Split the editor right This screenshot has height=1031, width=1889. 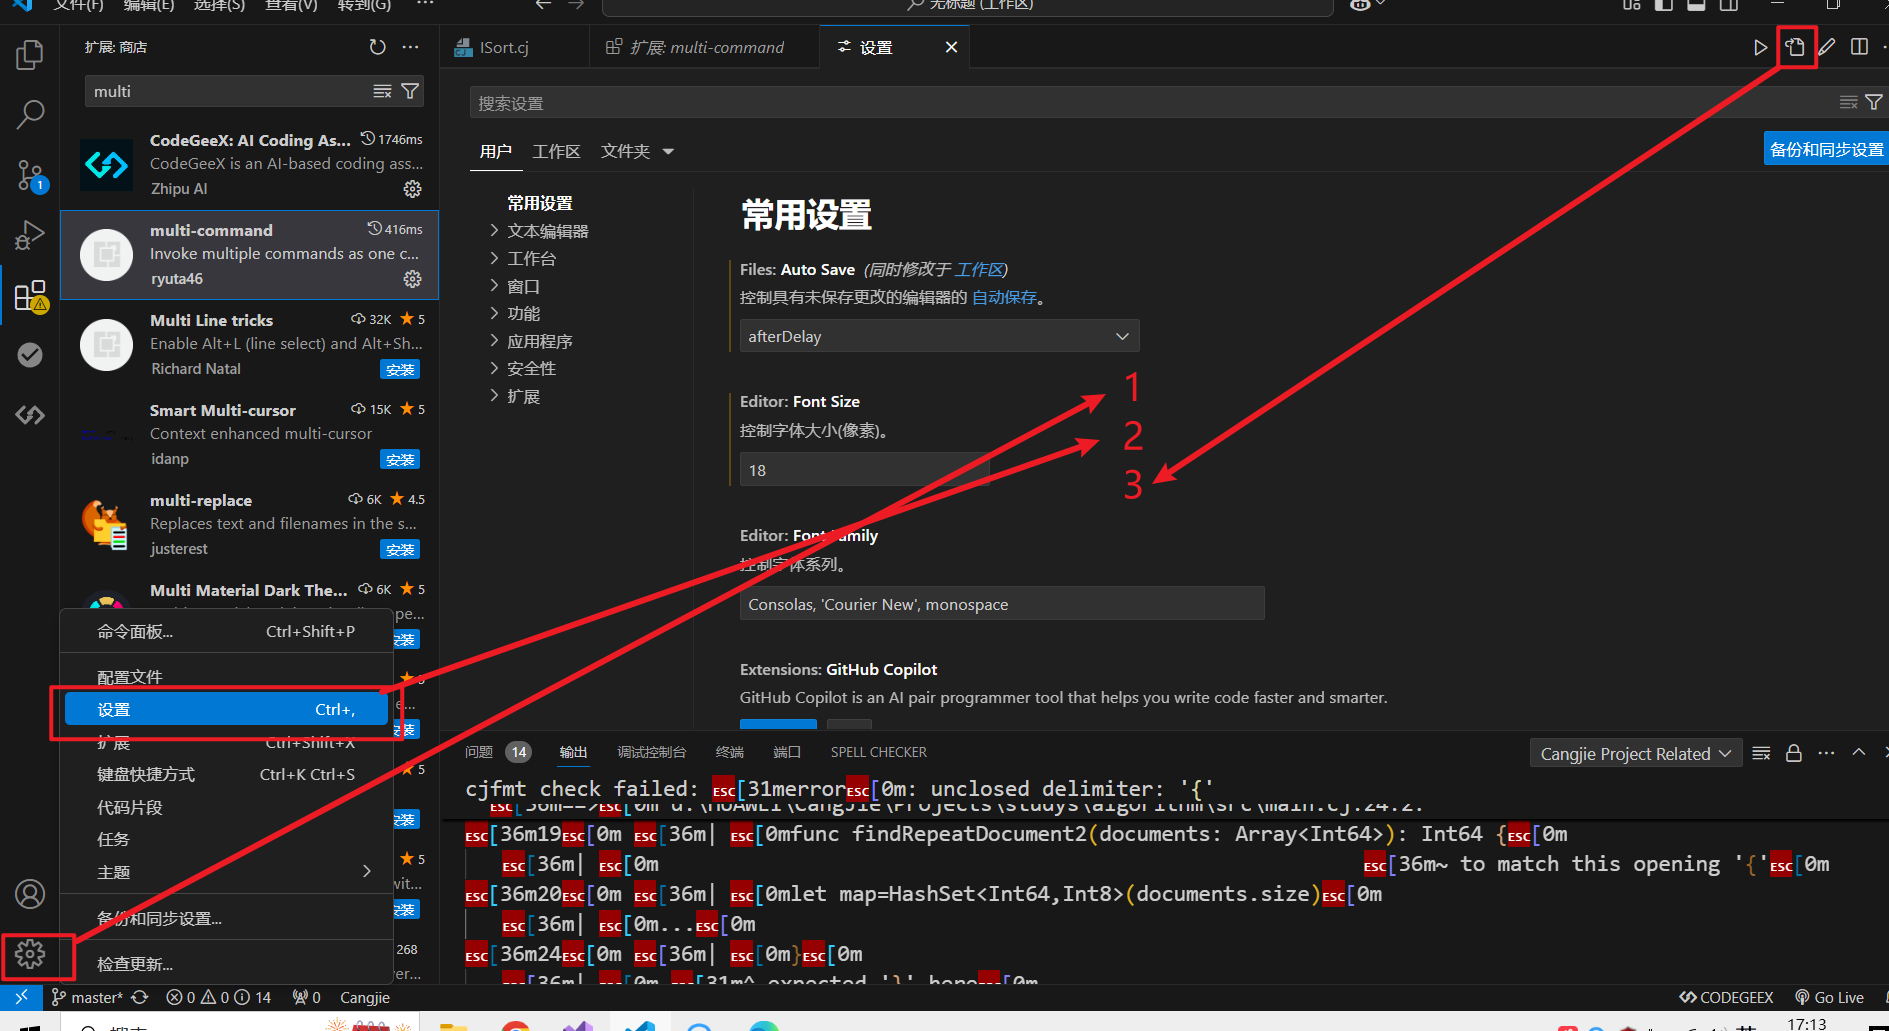(x=1859, y=47)
